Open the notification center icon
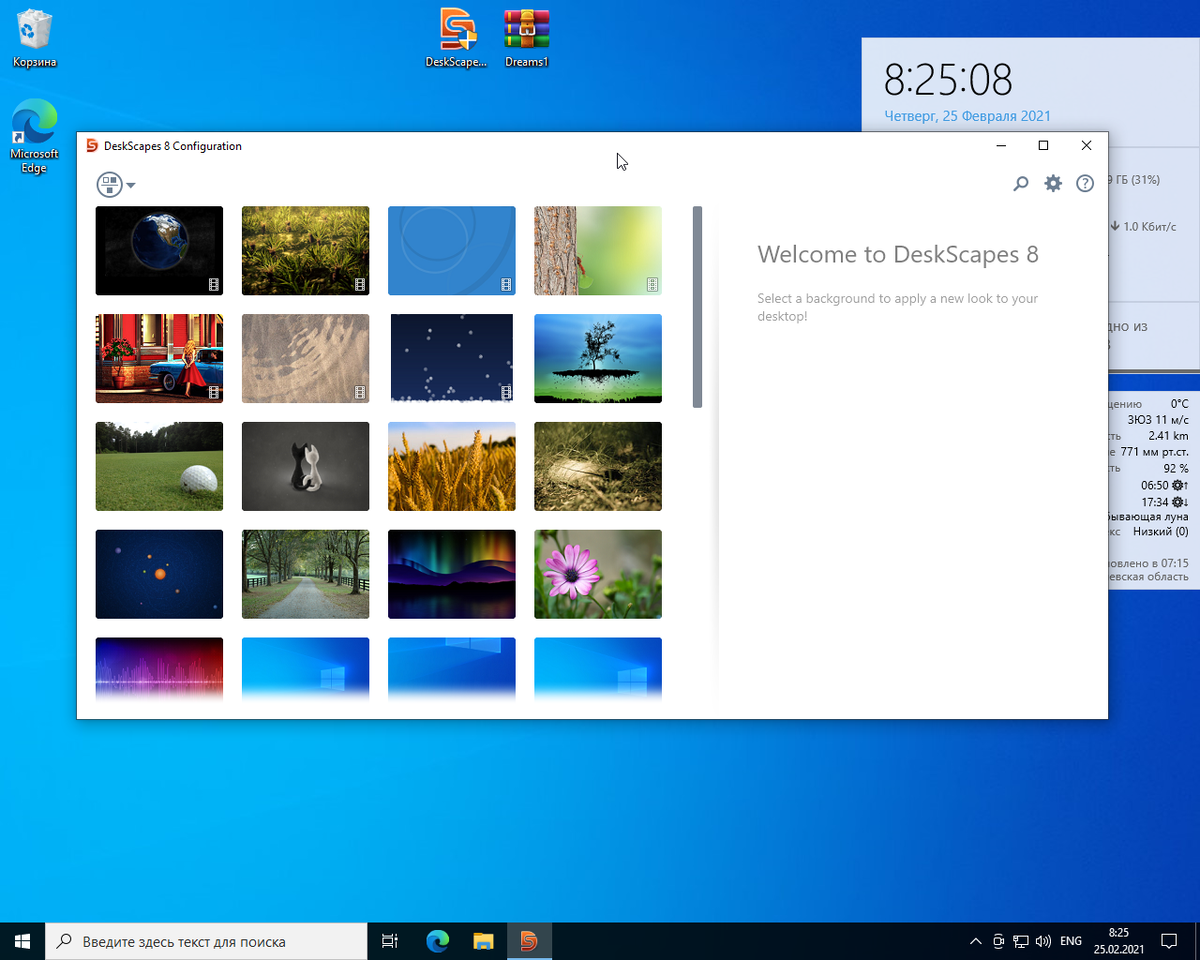 pos(1168,941)
